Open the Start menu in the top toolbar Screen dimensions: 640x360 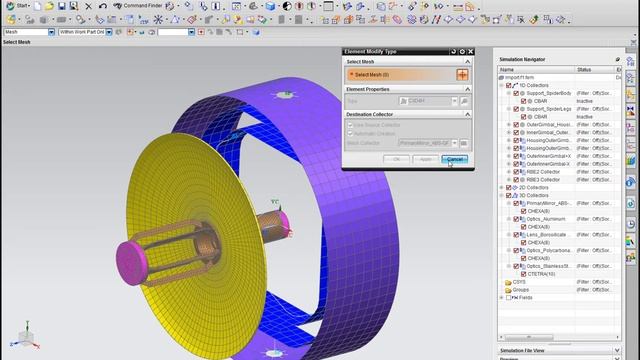[18, 6]
